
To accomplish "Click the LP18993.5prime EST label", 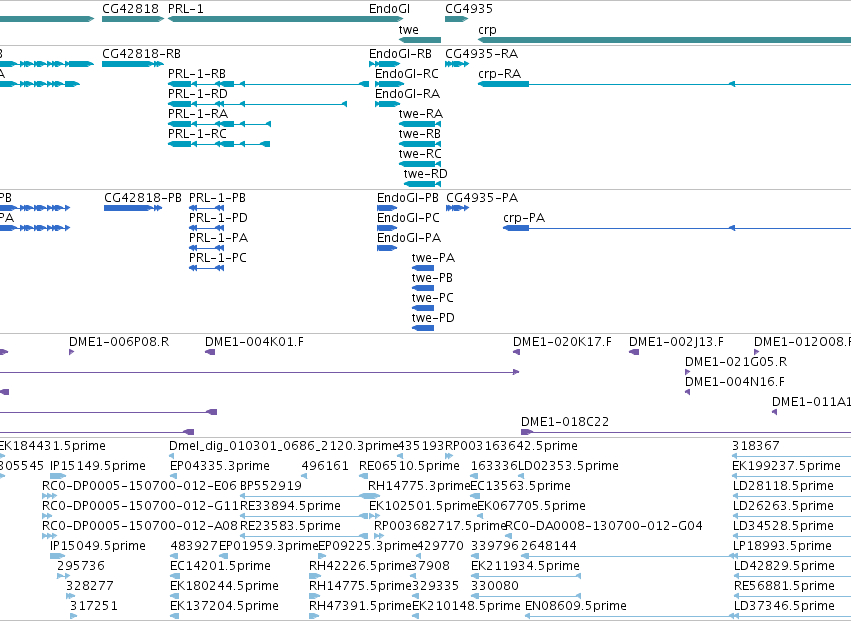I will coord(782,546).
